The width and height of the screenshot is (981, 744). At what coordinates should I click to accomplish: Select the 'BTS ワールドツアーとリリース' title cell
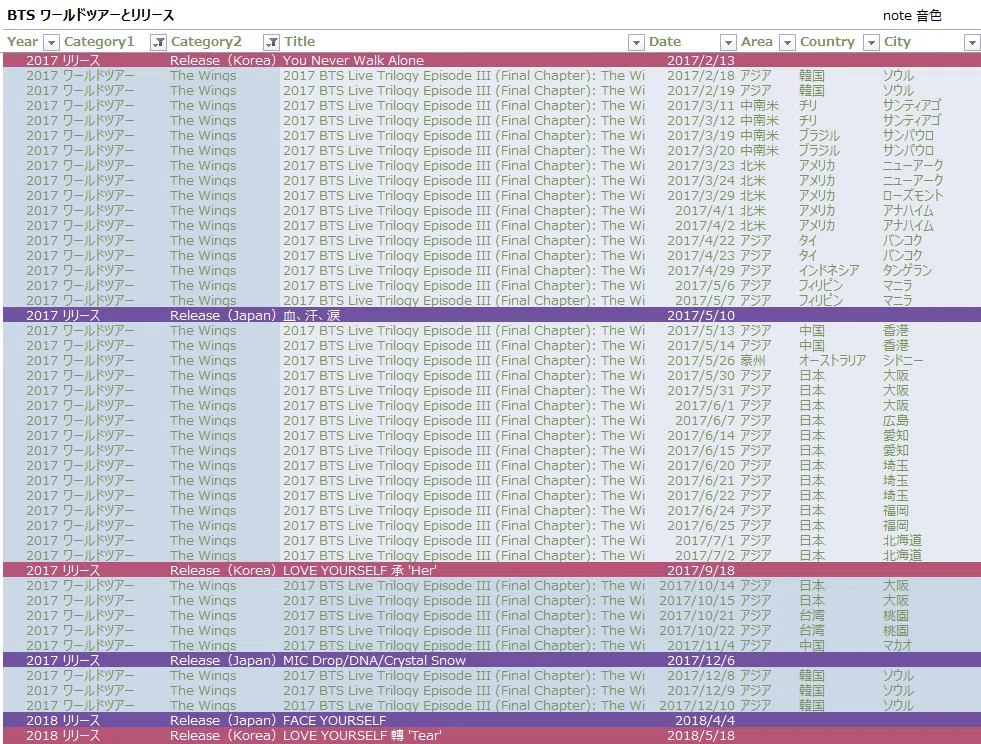(x=91, y=15)
